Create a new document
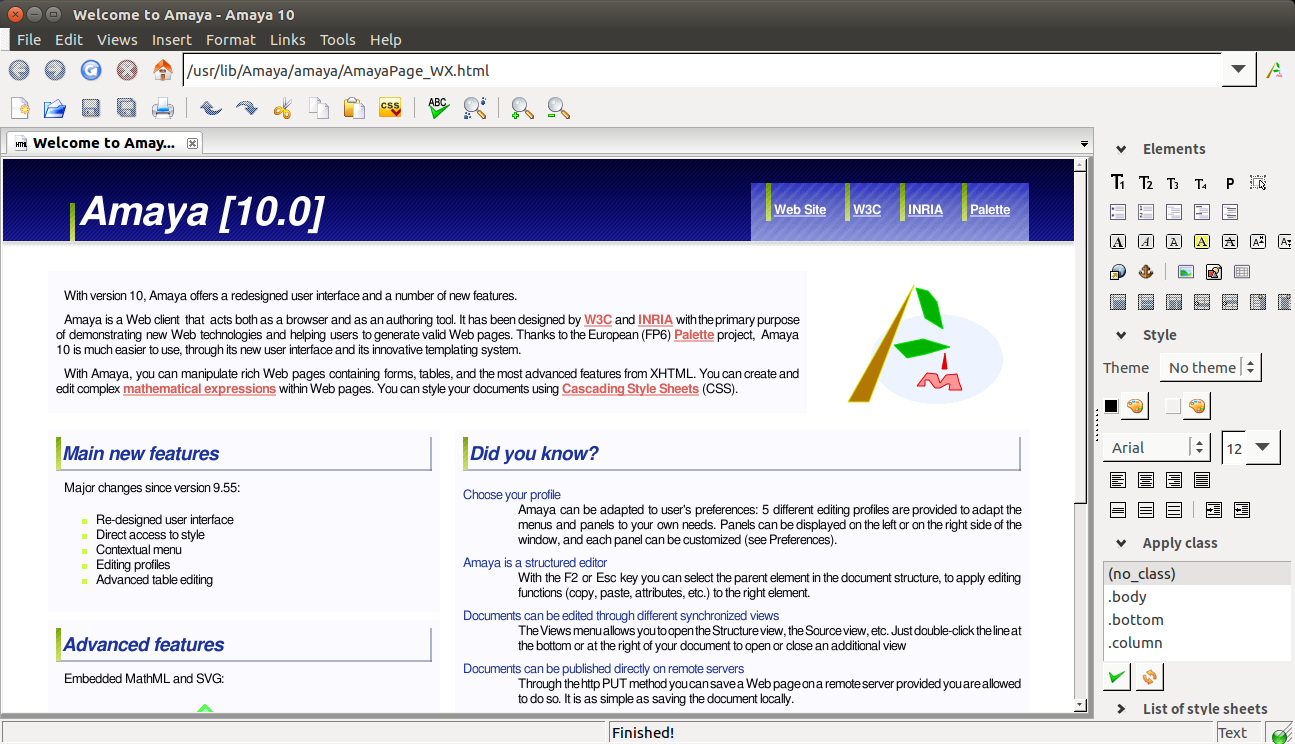 [19, 108]
